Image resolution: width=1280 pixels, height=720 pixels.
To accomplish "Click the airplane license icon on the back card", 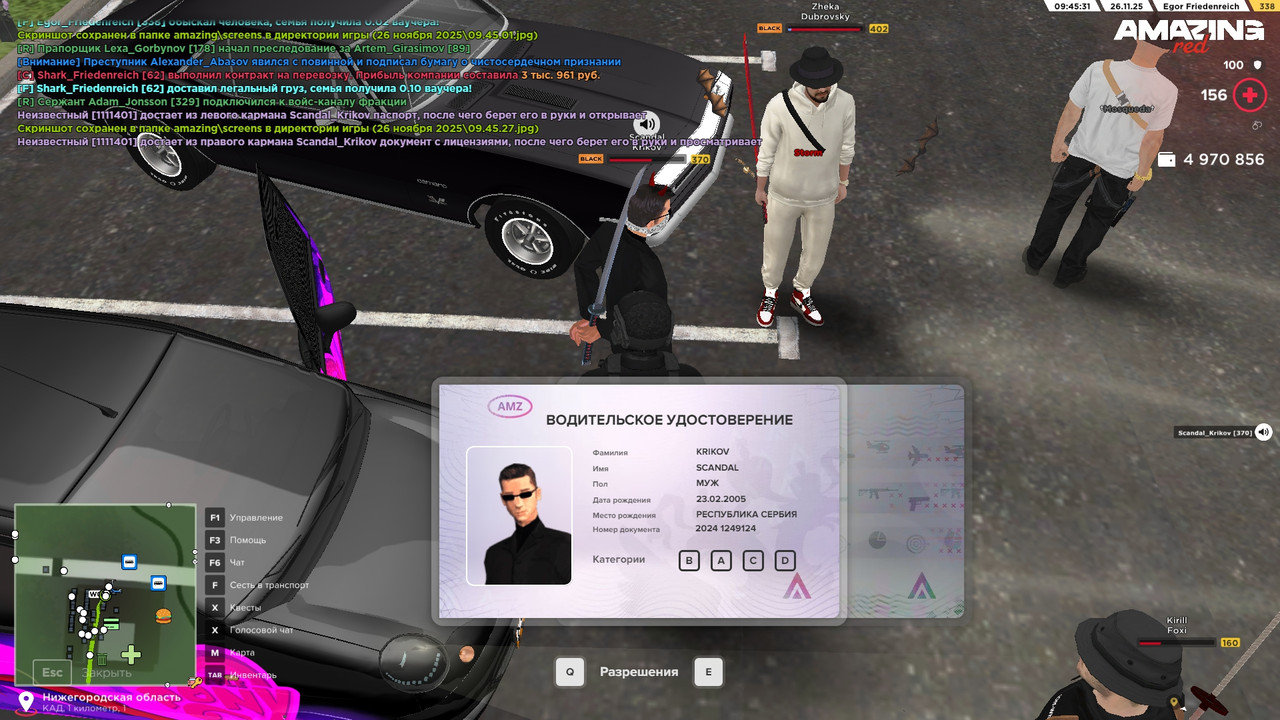I will click(916, 456).
